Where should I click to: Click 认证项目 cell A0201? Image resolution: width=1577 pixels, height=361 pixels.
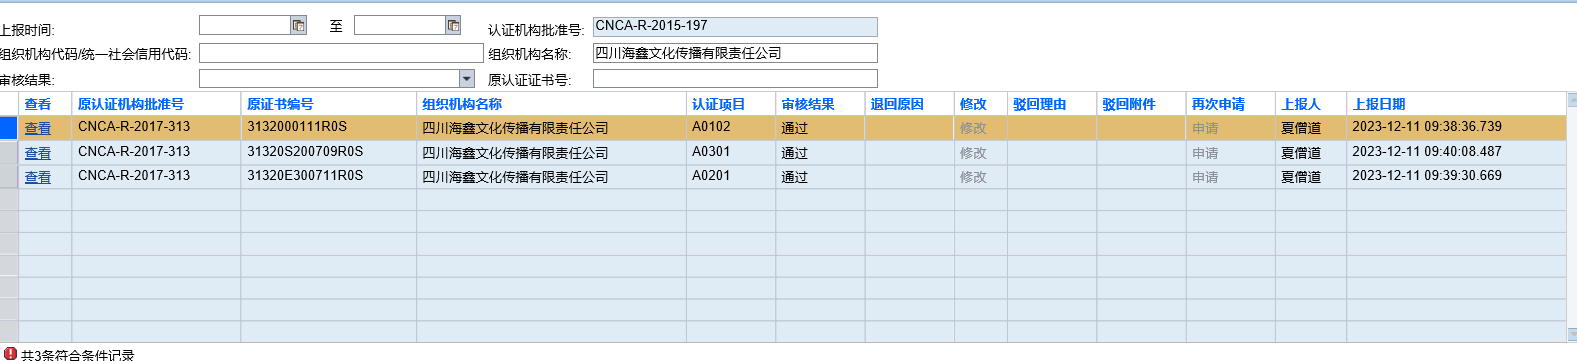[x=731, y=176]
